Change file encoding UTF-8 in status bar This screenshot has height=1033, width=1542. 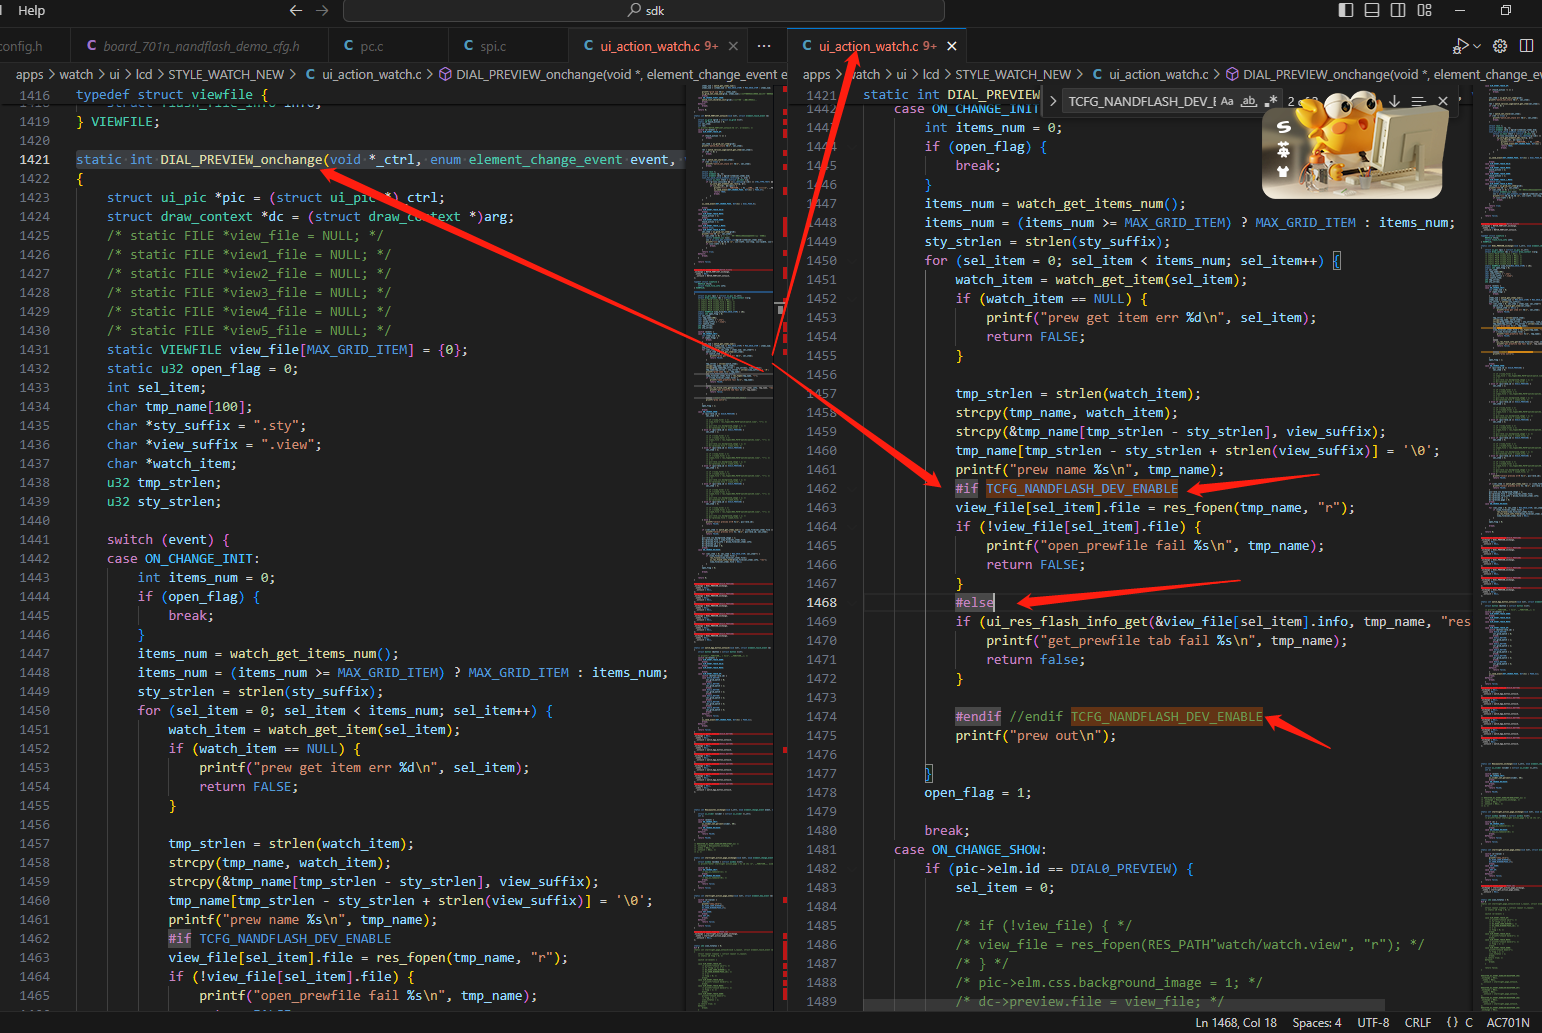(1373, 1022)
